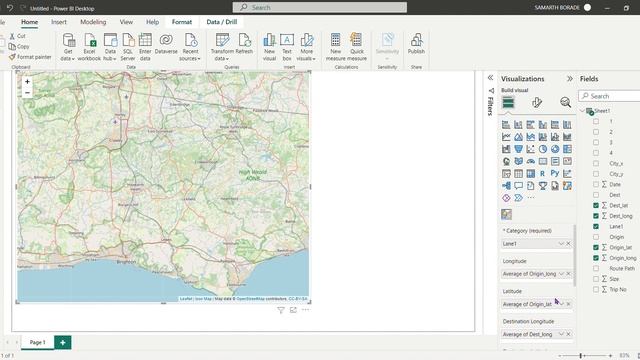
Task: Uncheck the Dest_lat field
Action: pos(596,205)
